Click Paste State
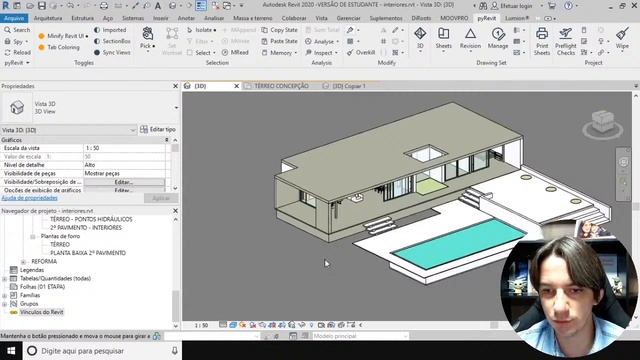This screenshot has width=640, height=360. point(279,41)
